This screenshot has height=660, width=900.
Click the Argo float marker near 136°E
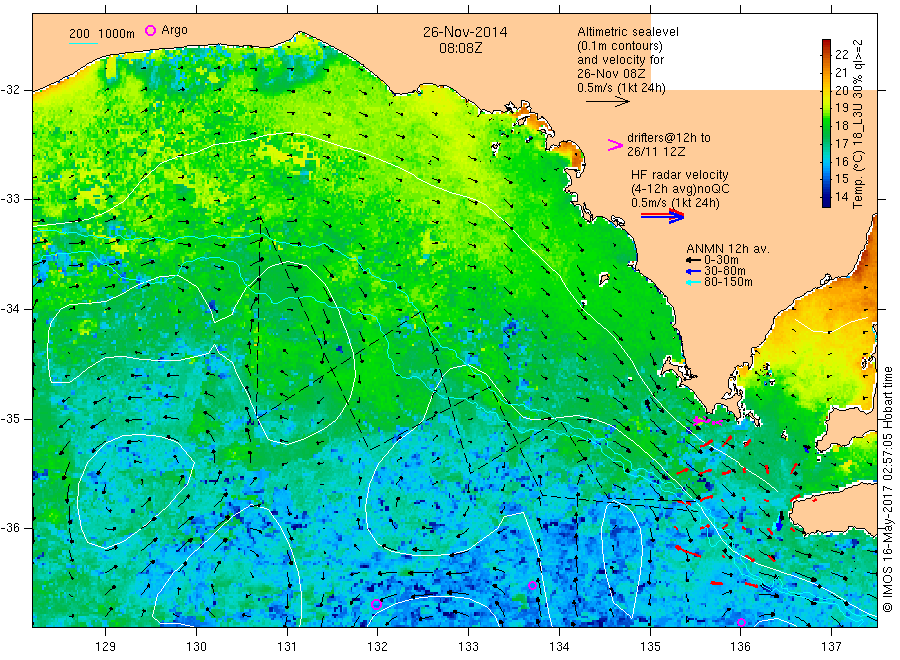pos(741,623)
